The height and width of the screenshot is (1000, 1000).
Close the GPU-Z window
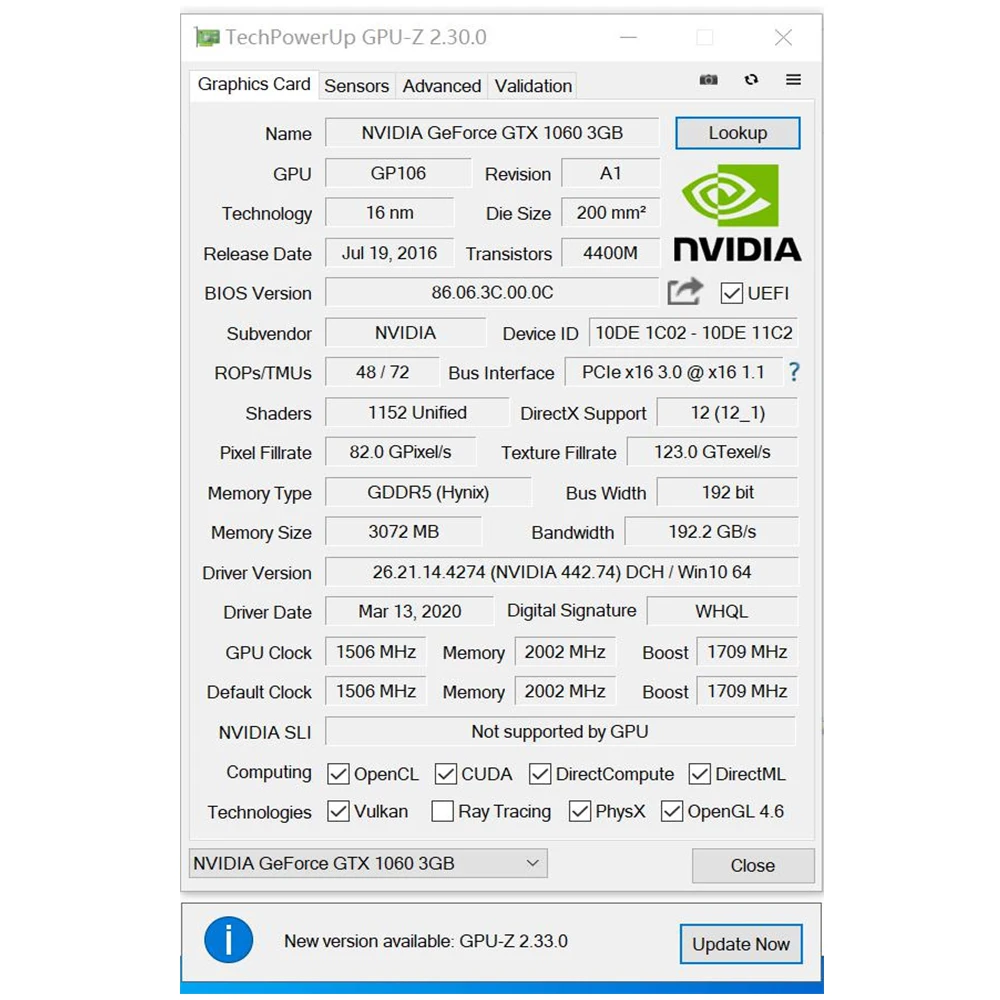(x=783, y=38)
